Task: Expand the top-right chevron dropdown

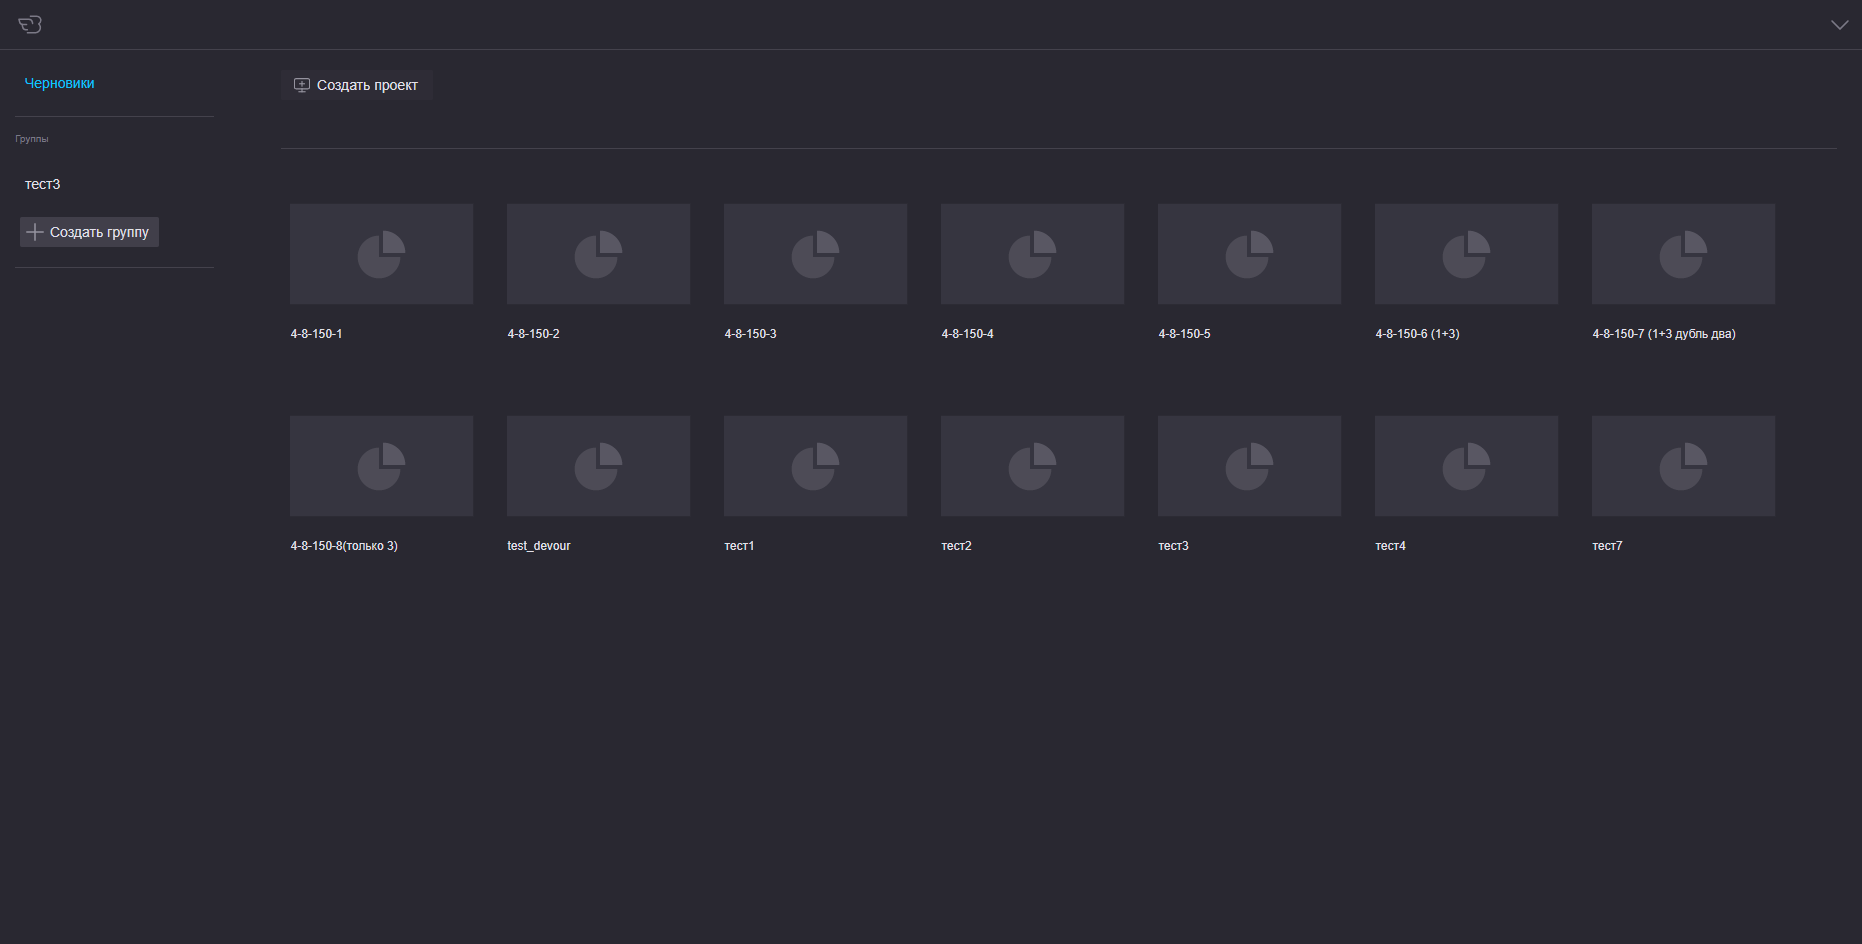Action: (1839, 25)
